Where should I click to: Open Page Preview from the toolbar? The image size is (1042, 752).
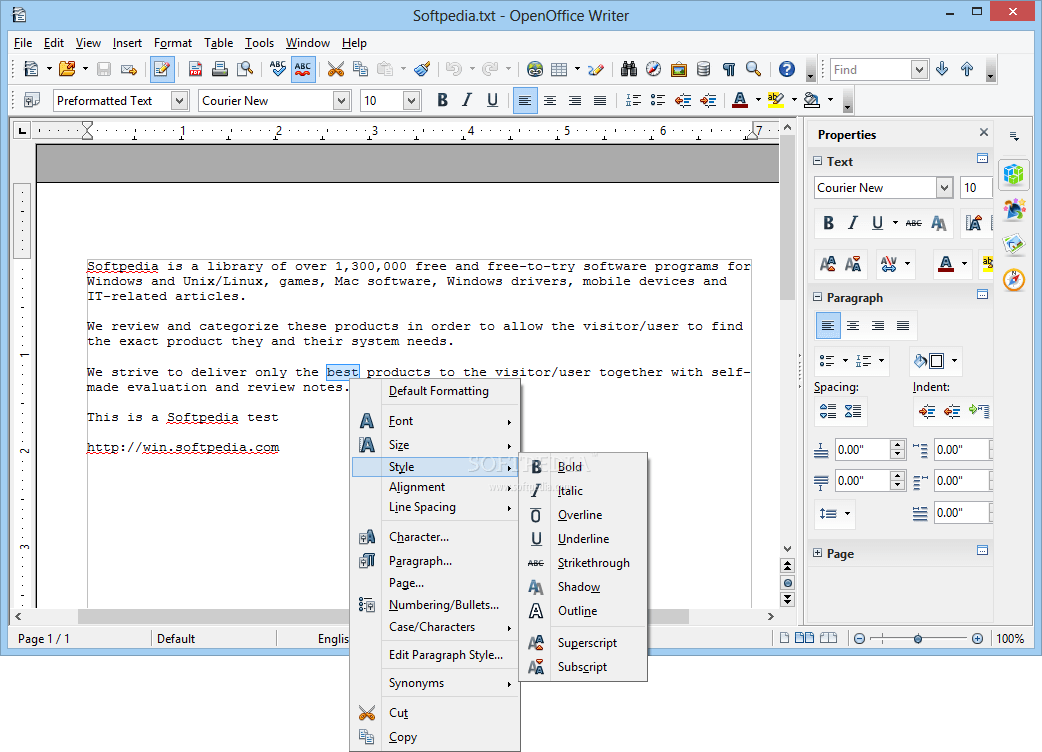click(x=245, y=69)
